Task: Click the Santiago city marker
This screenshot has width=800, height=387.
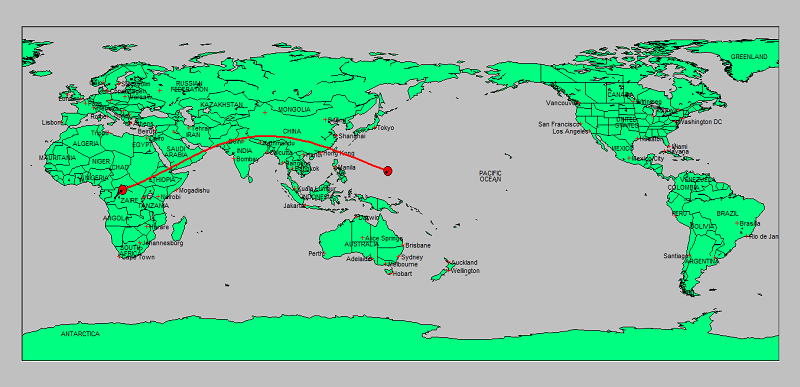Action: 688,255
